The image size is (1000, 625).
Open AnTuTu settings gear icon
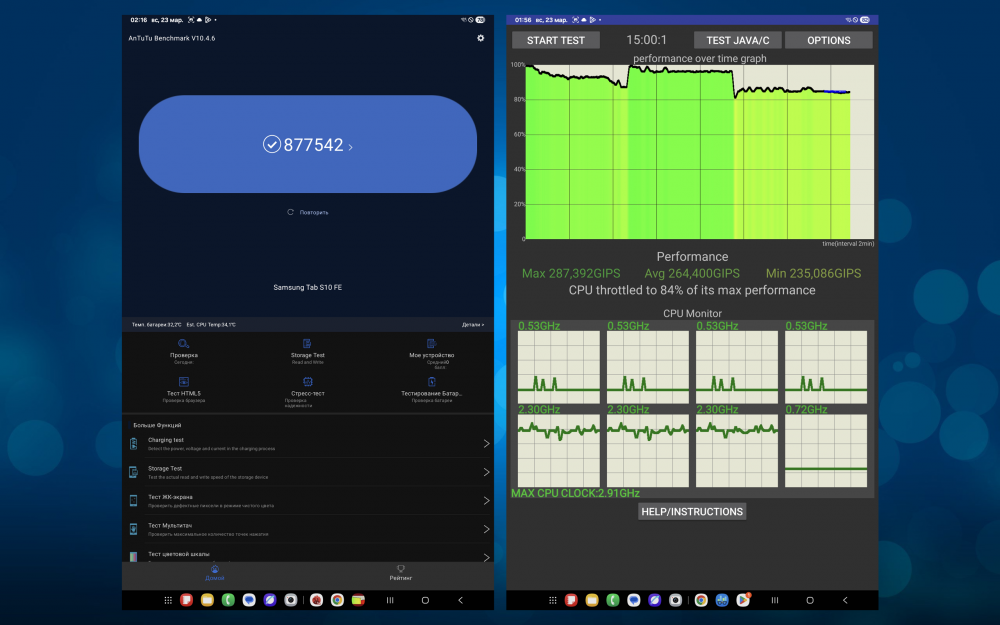(x=480, y=38)
